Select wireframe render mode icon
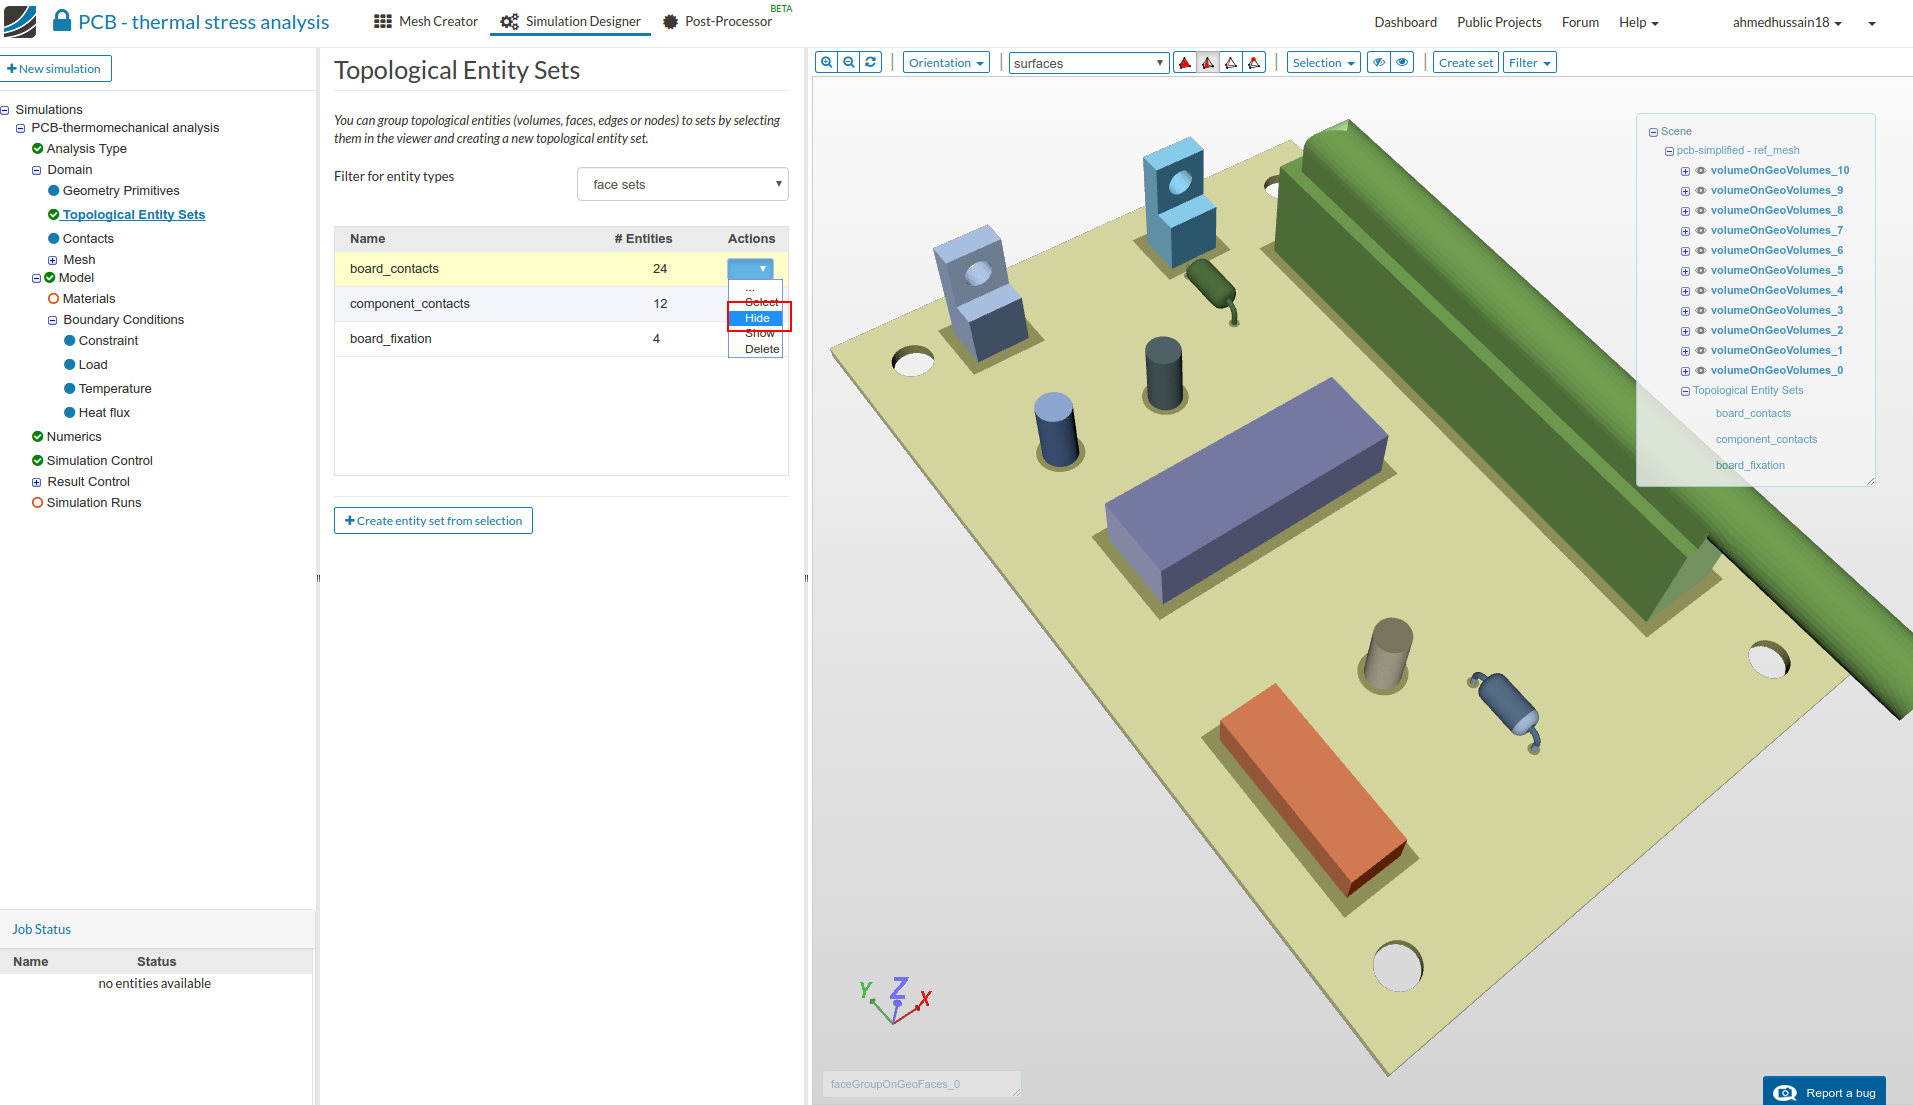Image resolution: width=1913 pixels, height=1105 pixels. pos(1231,63)
